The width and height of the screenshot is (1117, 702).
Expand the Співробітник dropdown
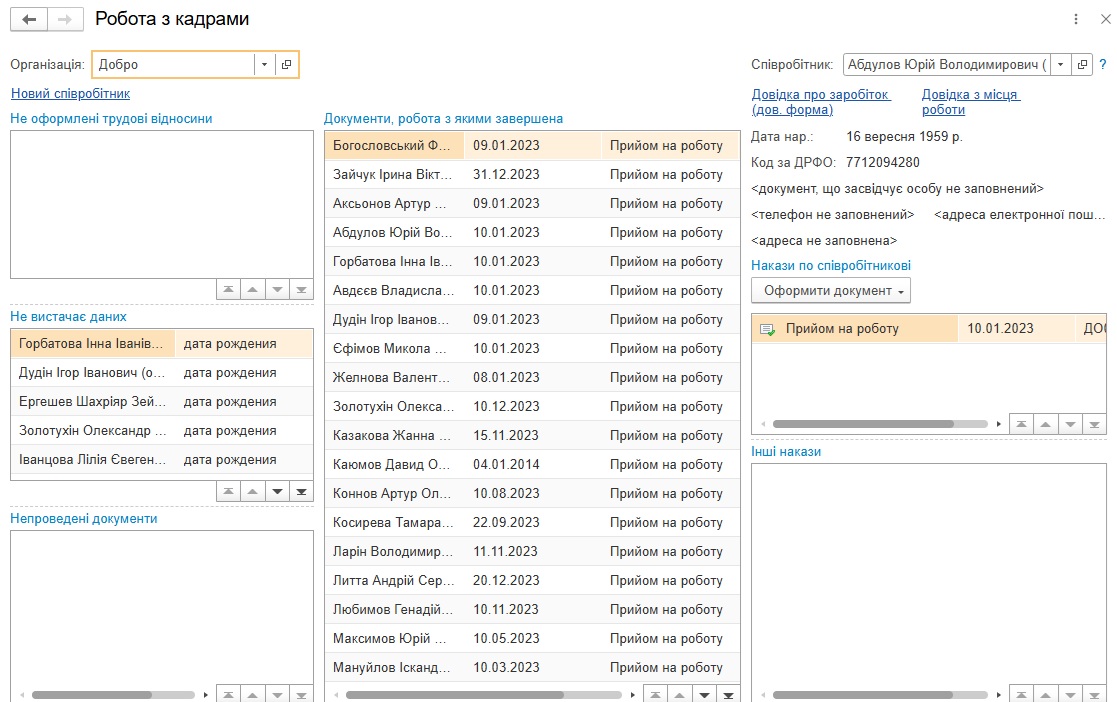click(x=1060, y=65)
